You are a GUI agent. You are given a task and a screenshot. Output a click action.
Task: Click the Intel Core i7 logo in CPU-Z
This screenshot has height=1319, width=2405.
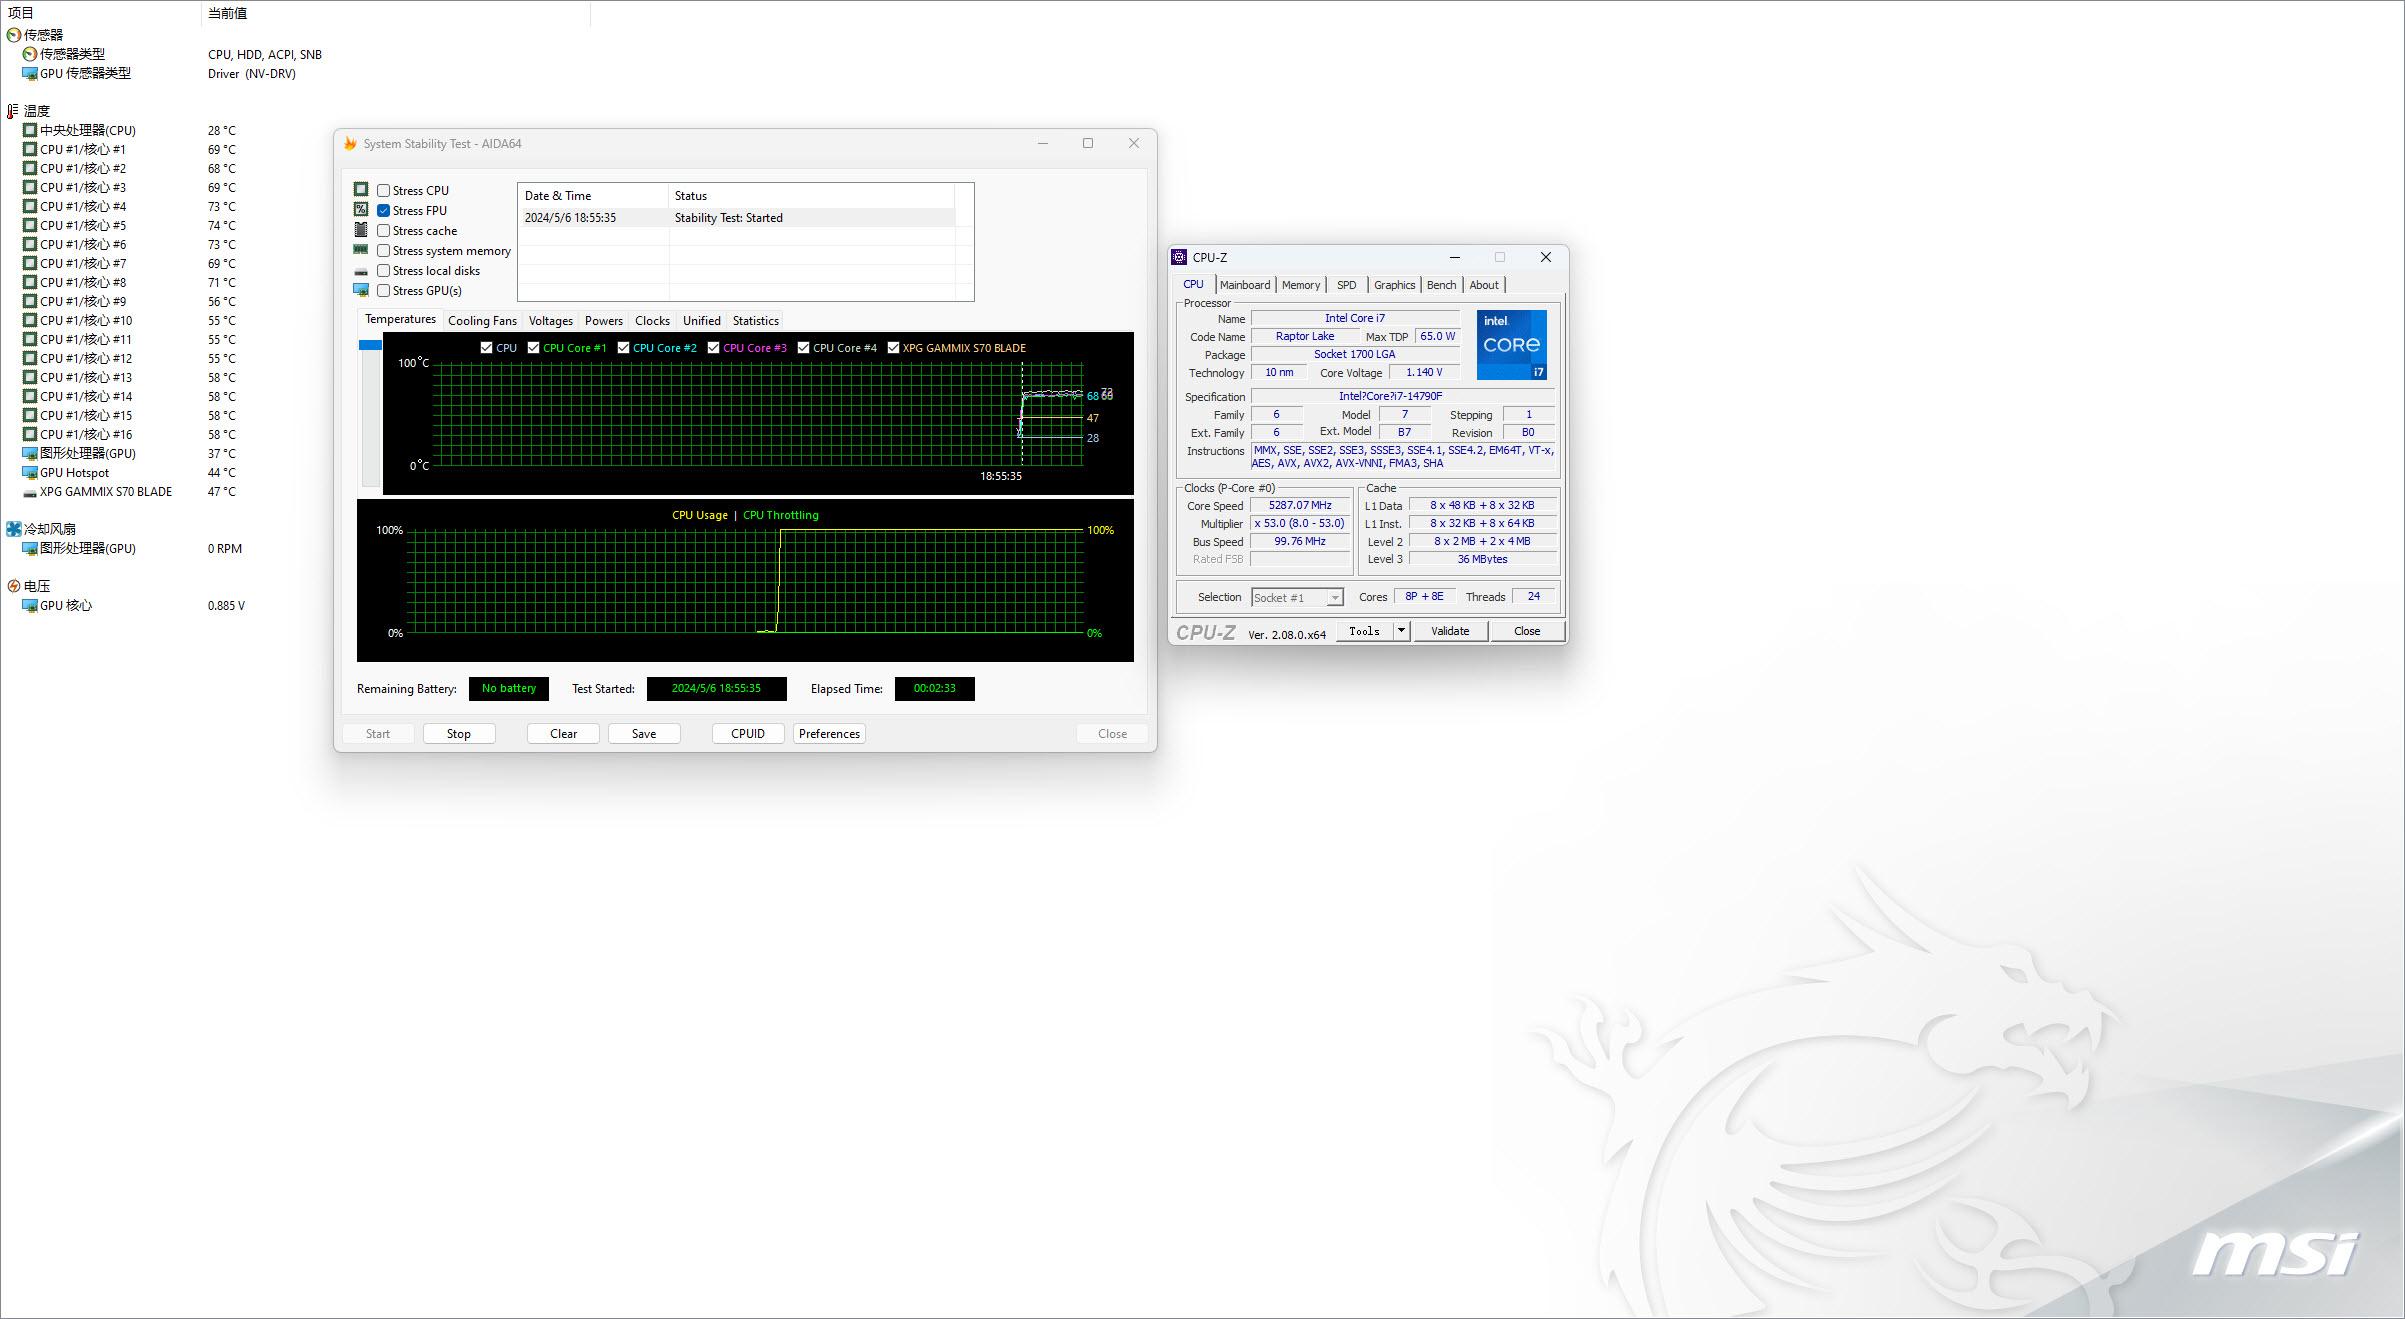[1510, 345]
